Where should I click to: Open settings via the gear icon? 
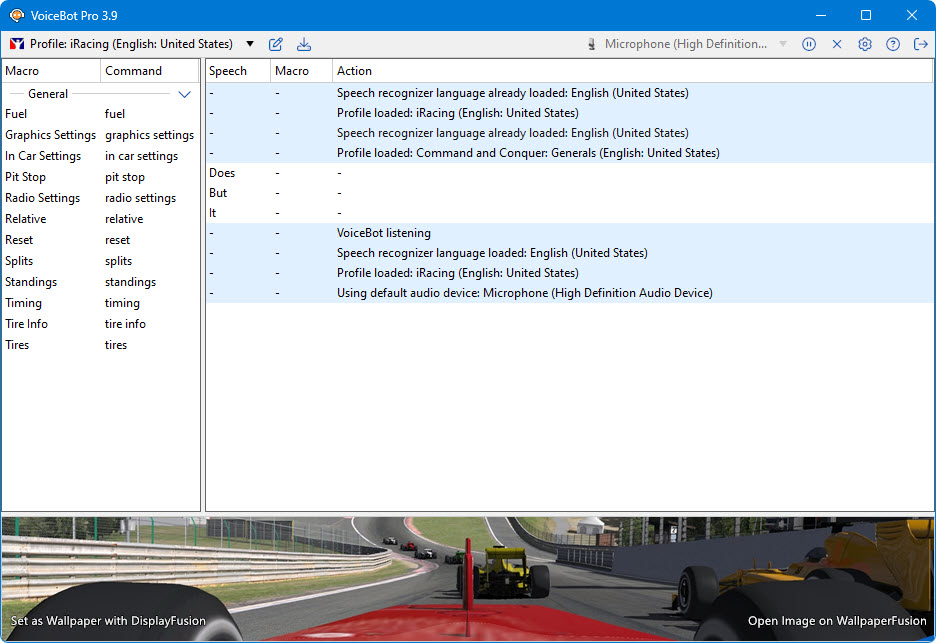point(865,44)
